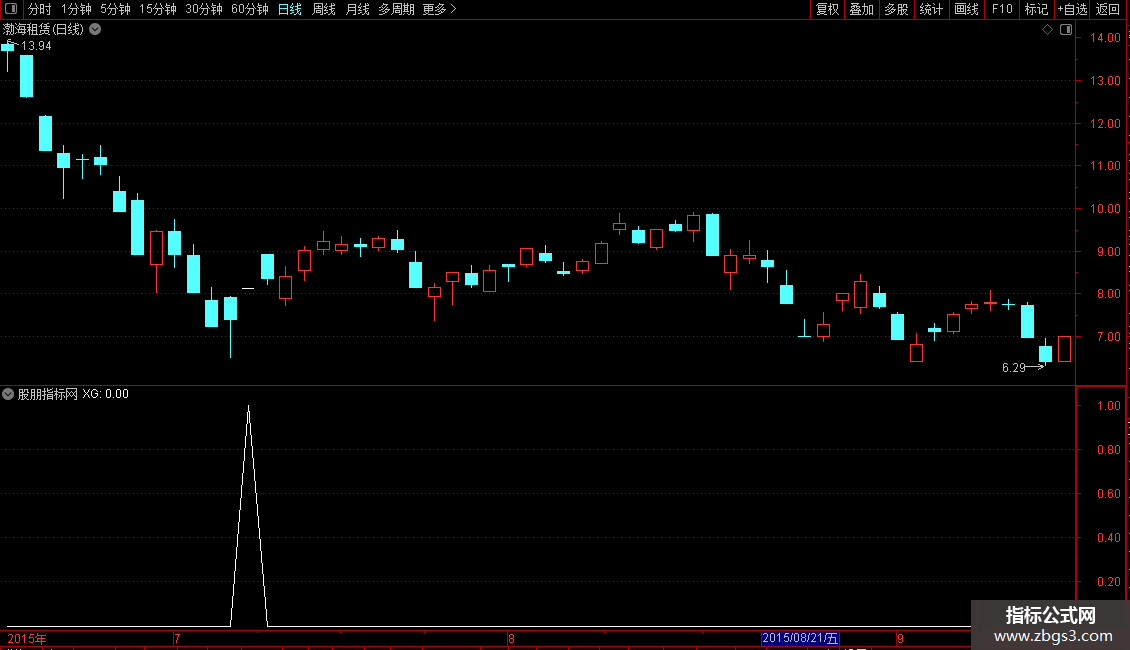Screen dimensions: 1130x650
Task: Expand the 更多 periods menu
Action: (x=439, y=9)
